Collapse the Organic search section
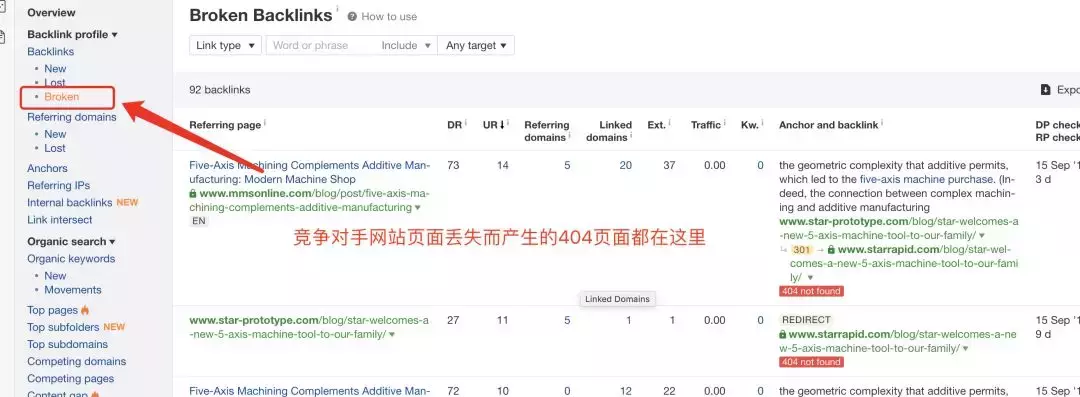 pyautogui.click(x=71, y=241)
